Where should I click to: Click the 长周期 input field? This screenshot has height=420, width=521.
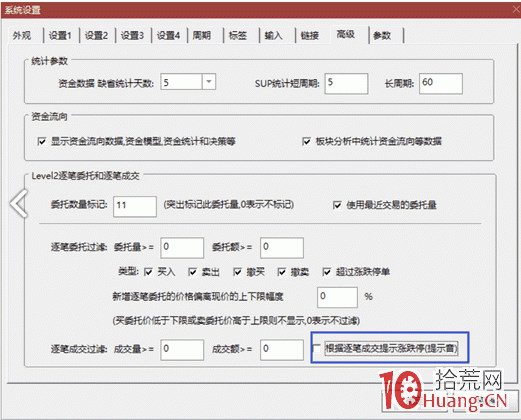pos(441,83)
